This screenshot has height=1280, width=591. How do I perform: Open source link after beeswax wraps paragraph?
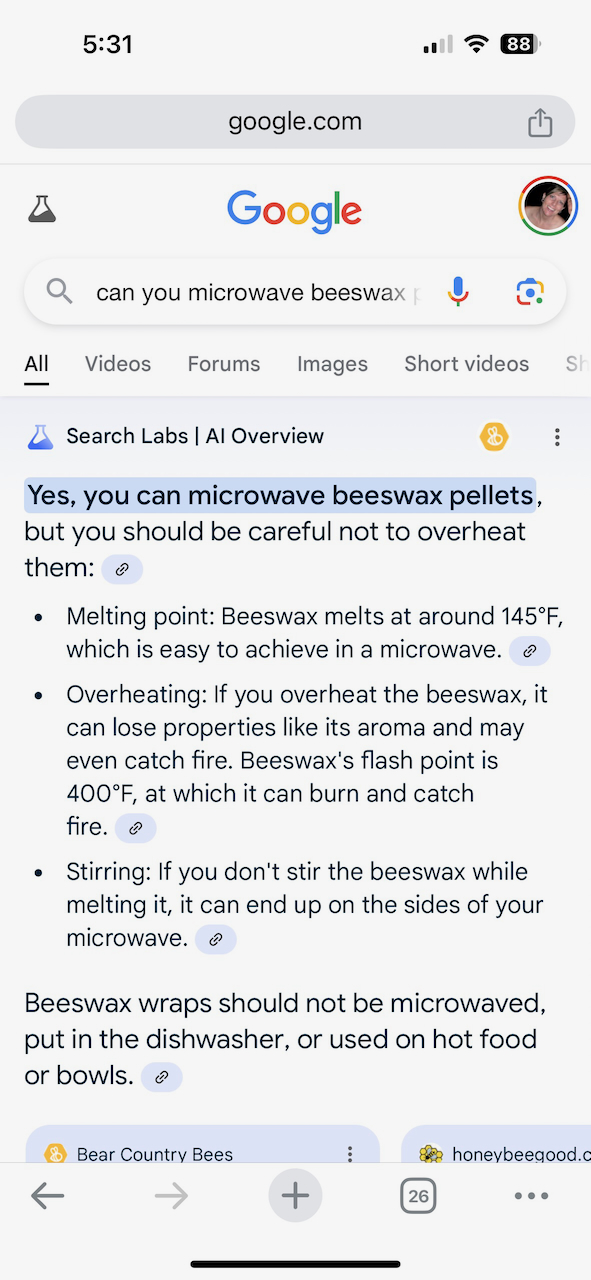(x=162, y=1077)
